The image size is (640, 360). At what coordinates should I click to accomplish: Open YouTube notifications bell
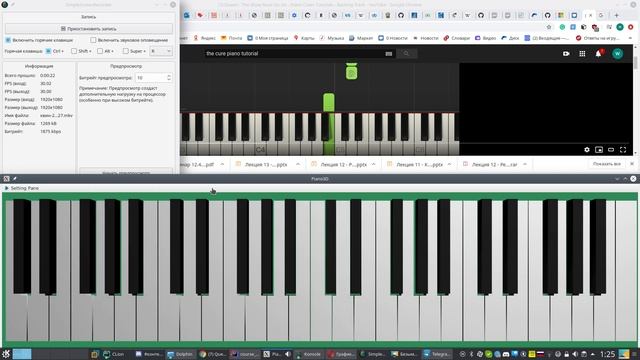(x=598, y=53)
